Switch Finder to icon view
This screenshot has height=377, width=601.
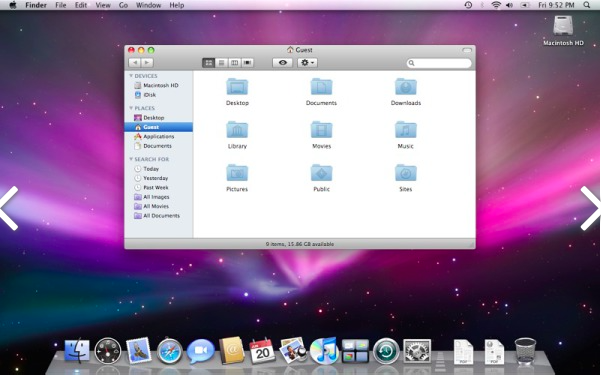(x=209, y=62)
